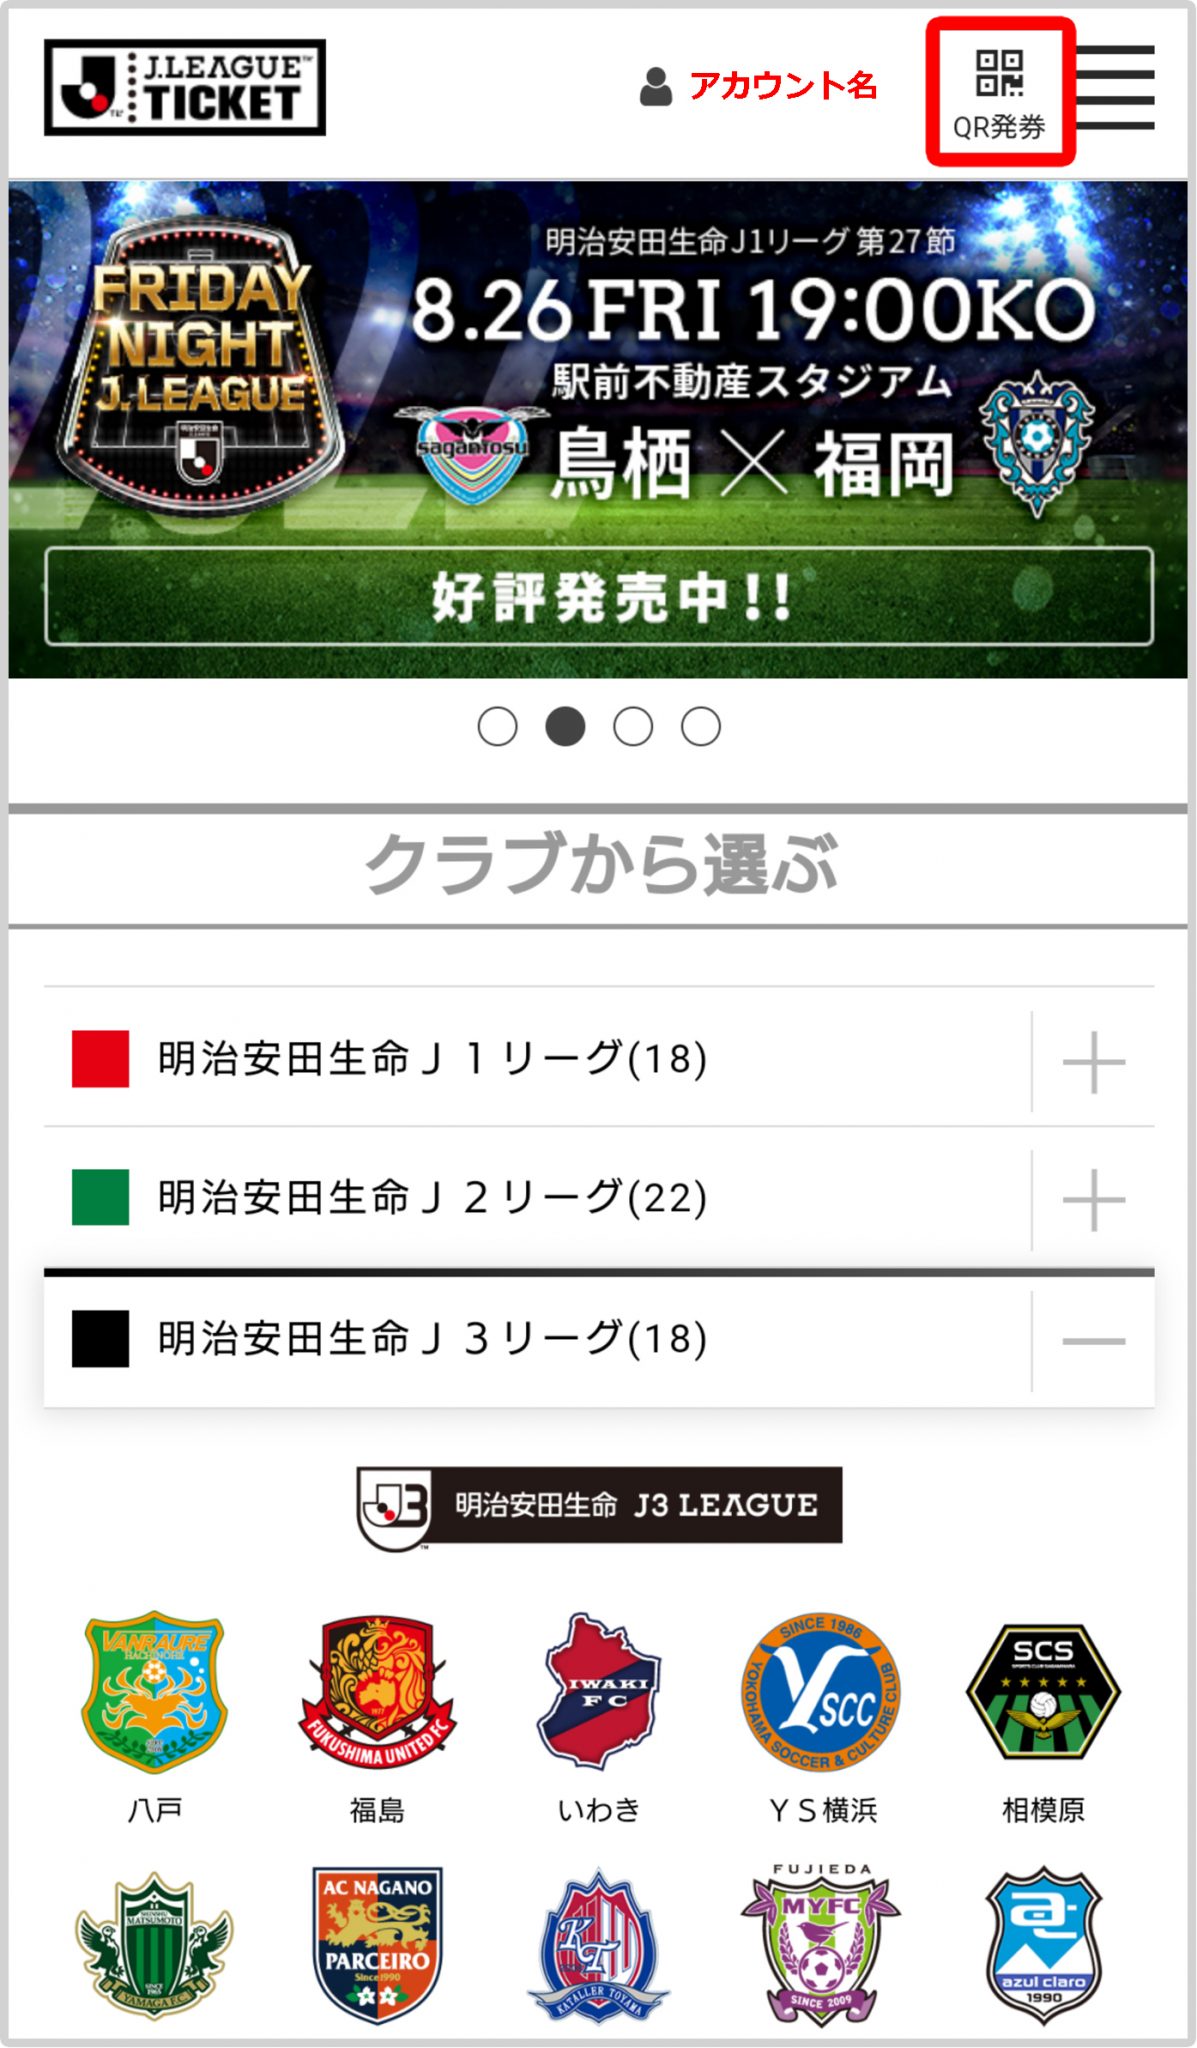Click the red J1 league color square
Viewport: 1197px width, 2048px height.
(x=100, y=1059)
